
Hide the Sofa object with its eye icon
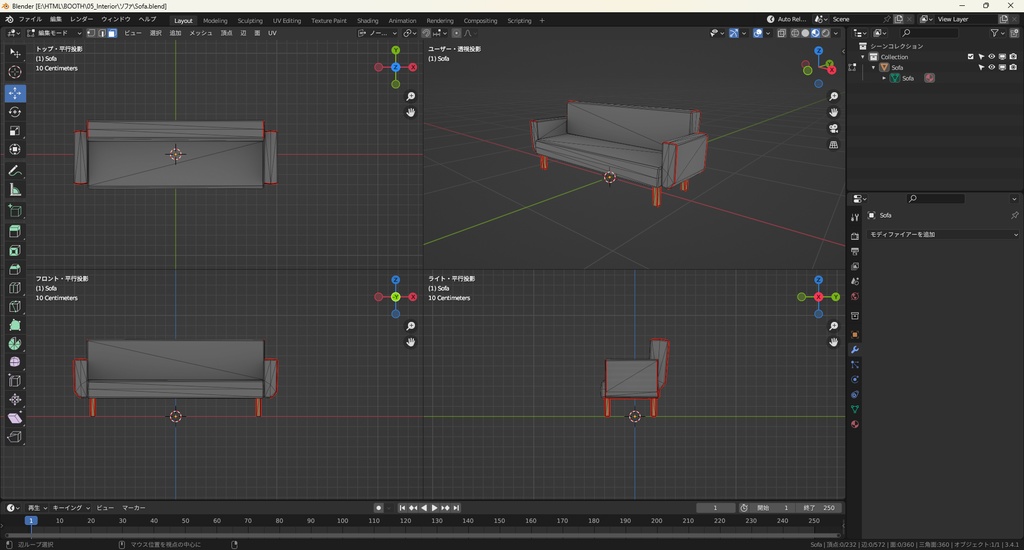[992, 68]
